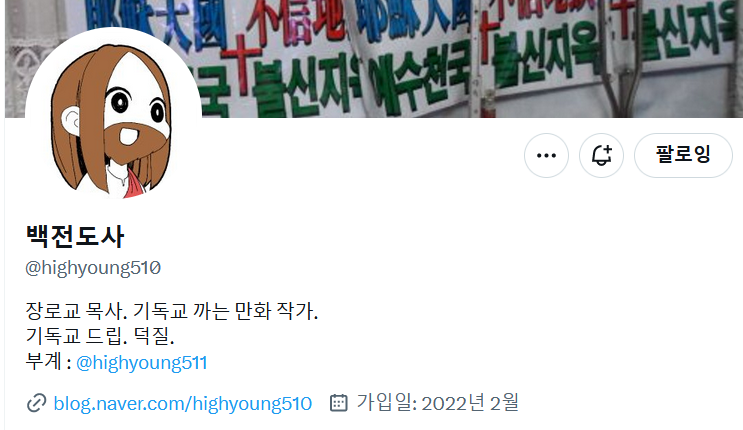Visit the blog.naver.com/highyoung510 link

182,403
